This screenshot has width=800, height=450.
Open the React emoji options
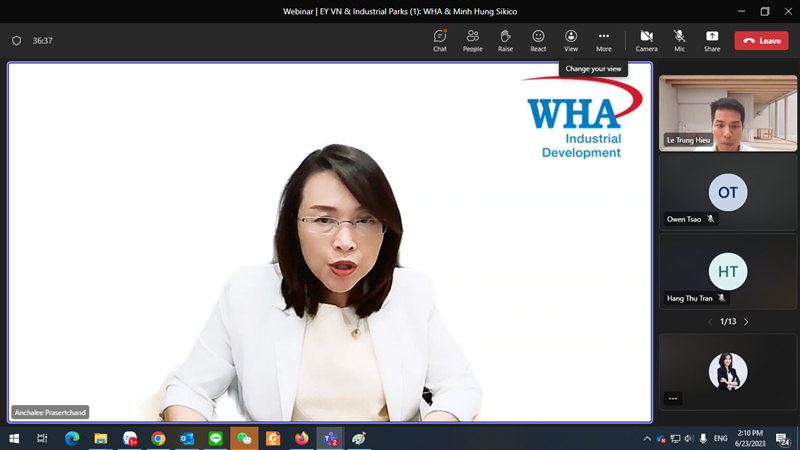pyautogui.click(x=538, y=40)
